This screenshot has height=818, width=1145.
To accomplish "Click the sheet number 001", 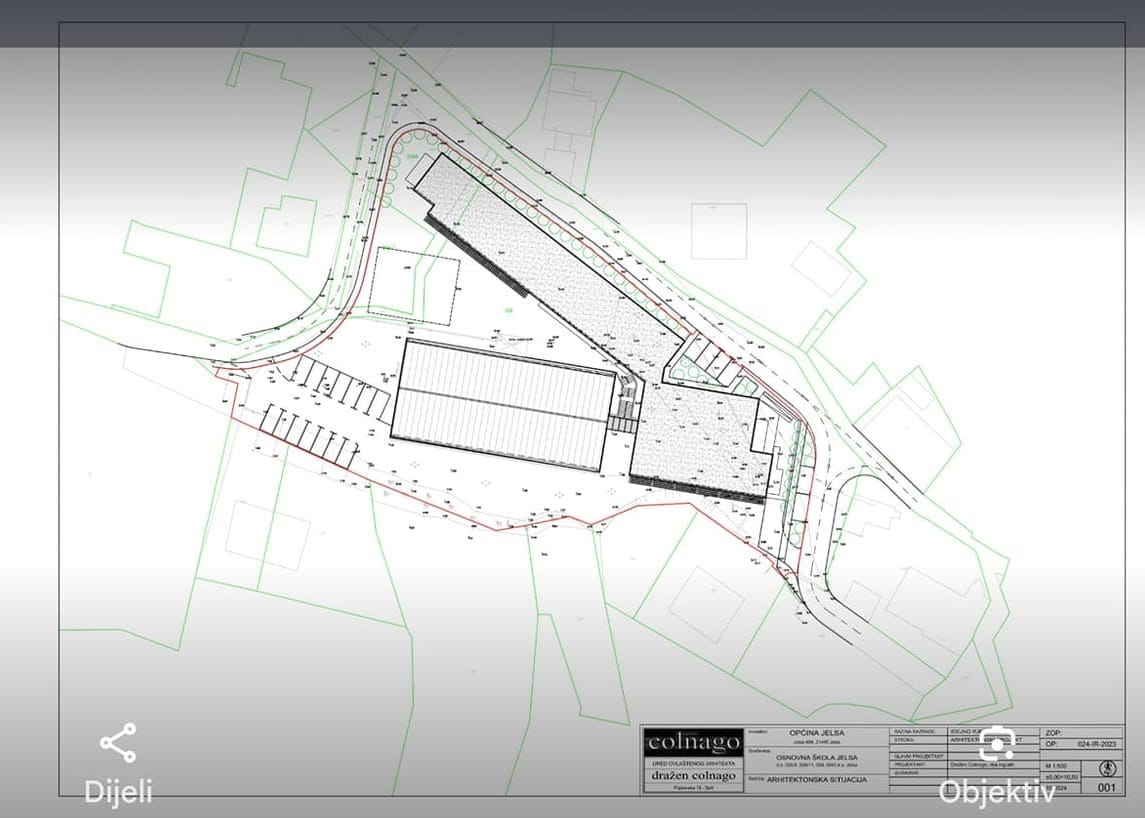I will point(1105,788).
